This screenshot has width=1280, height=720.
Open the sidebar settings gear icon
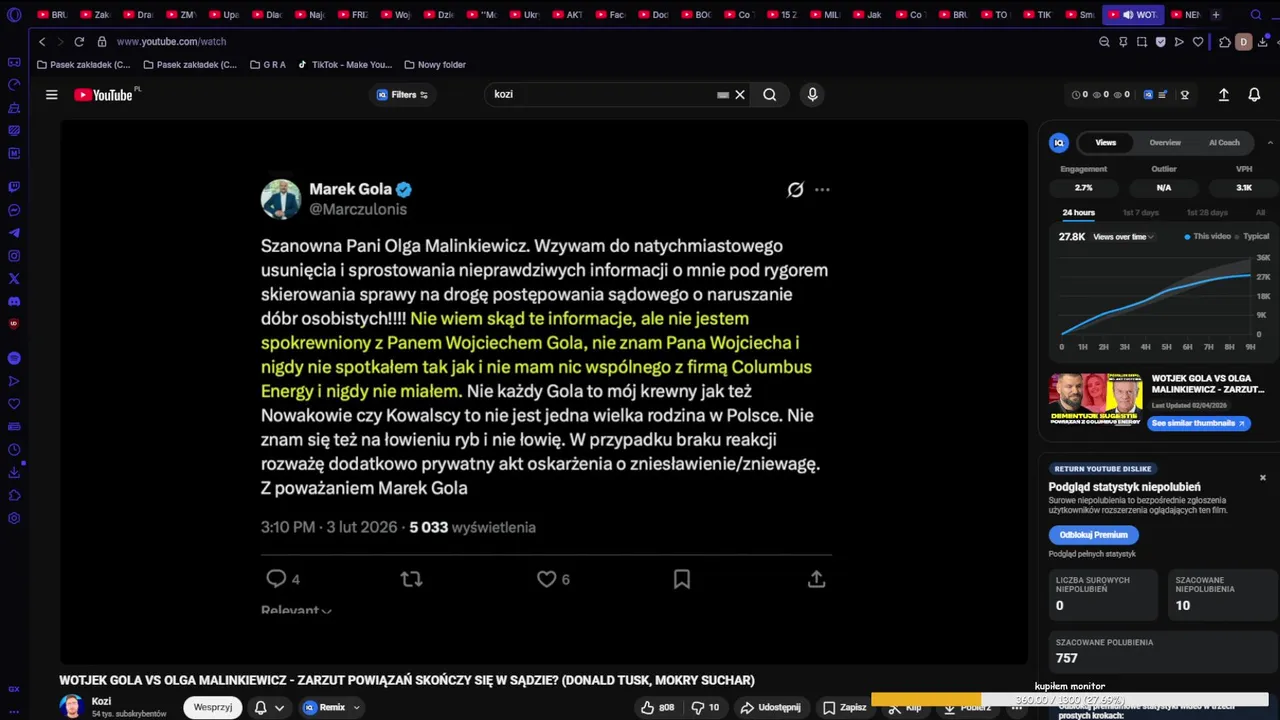14,518
